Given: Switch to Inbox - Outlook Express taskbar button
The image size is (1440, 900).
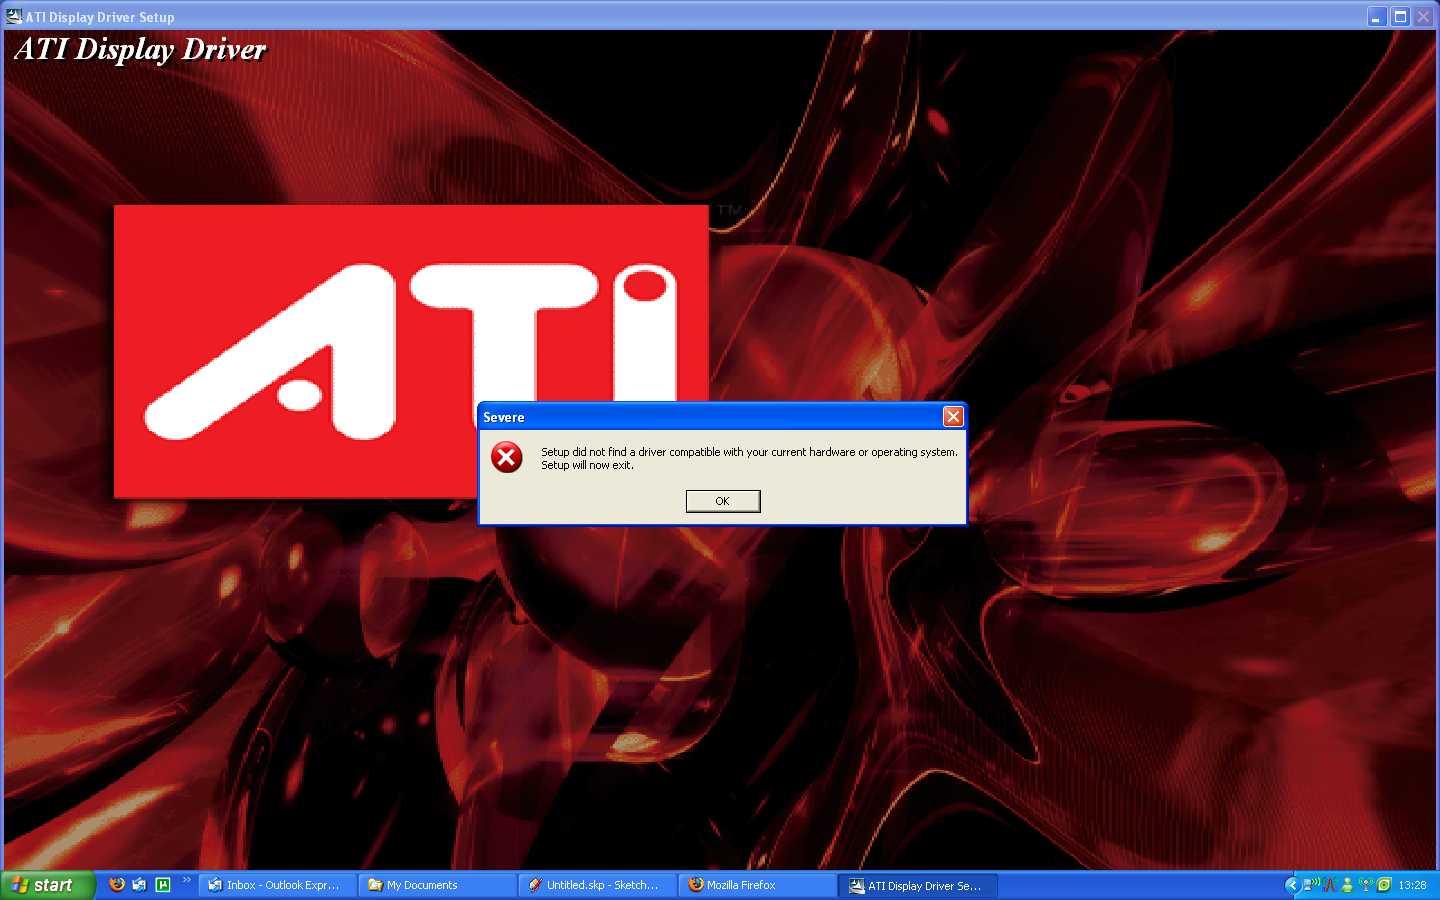Looking at the screenshot, I should pyautogui.click(x=277, y=885).
